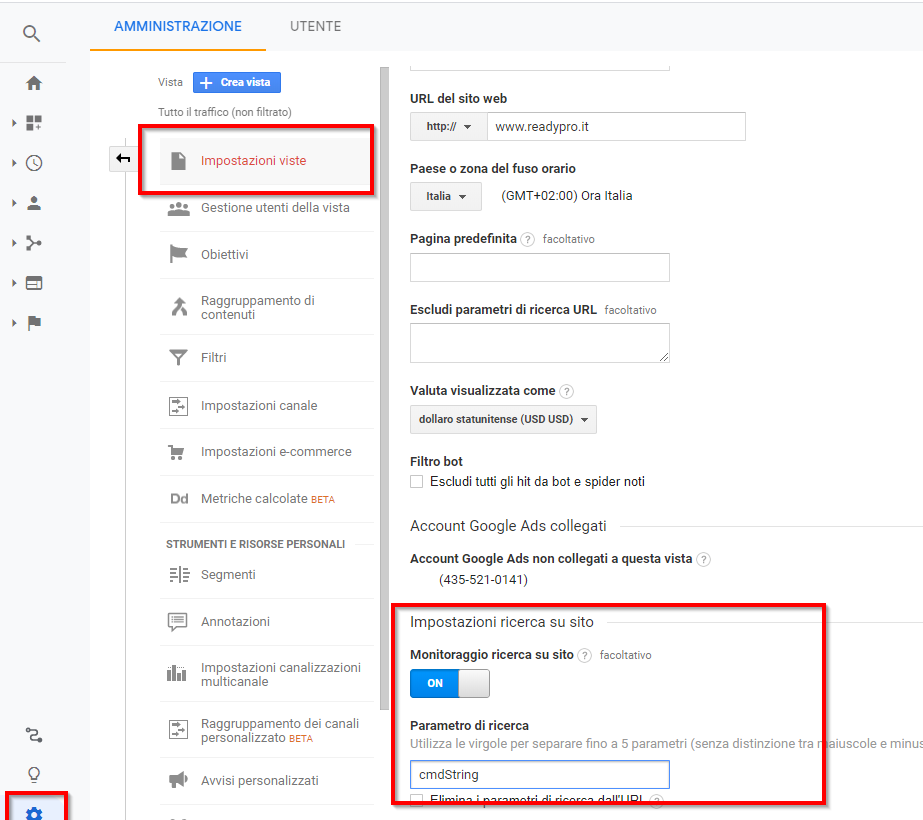
Task: Open the Discover lightbulb icon
Action: click(34, 774)
